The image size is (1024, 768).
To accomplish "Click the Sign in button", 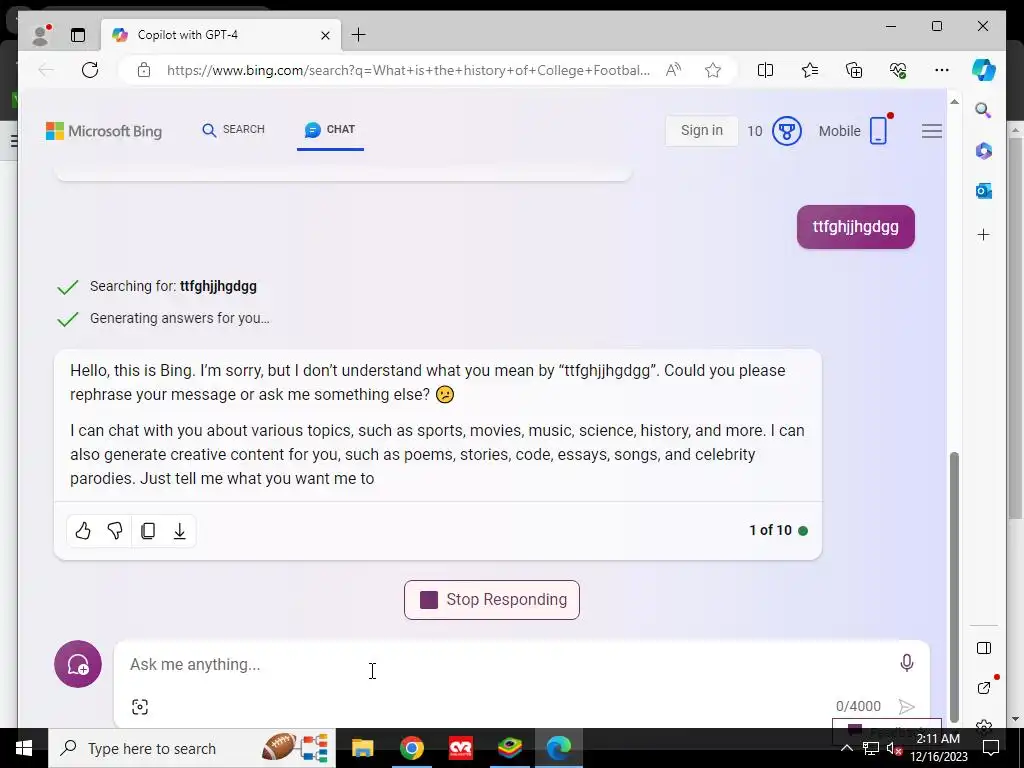I will [702, 131].
